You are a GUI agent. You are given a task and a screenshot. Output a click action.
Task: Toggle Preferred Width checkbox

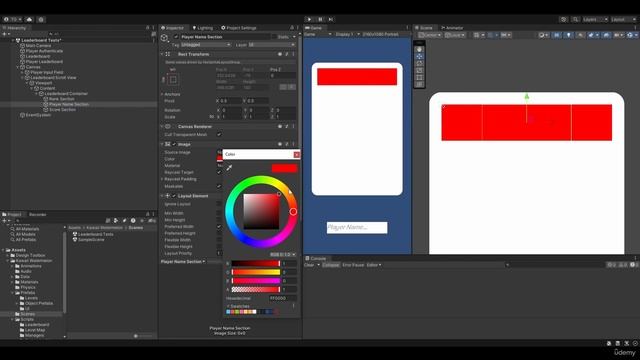coord(219,227)
